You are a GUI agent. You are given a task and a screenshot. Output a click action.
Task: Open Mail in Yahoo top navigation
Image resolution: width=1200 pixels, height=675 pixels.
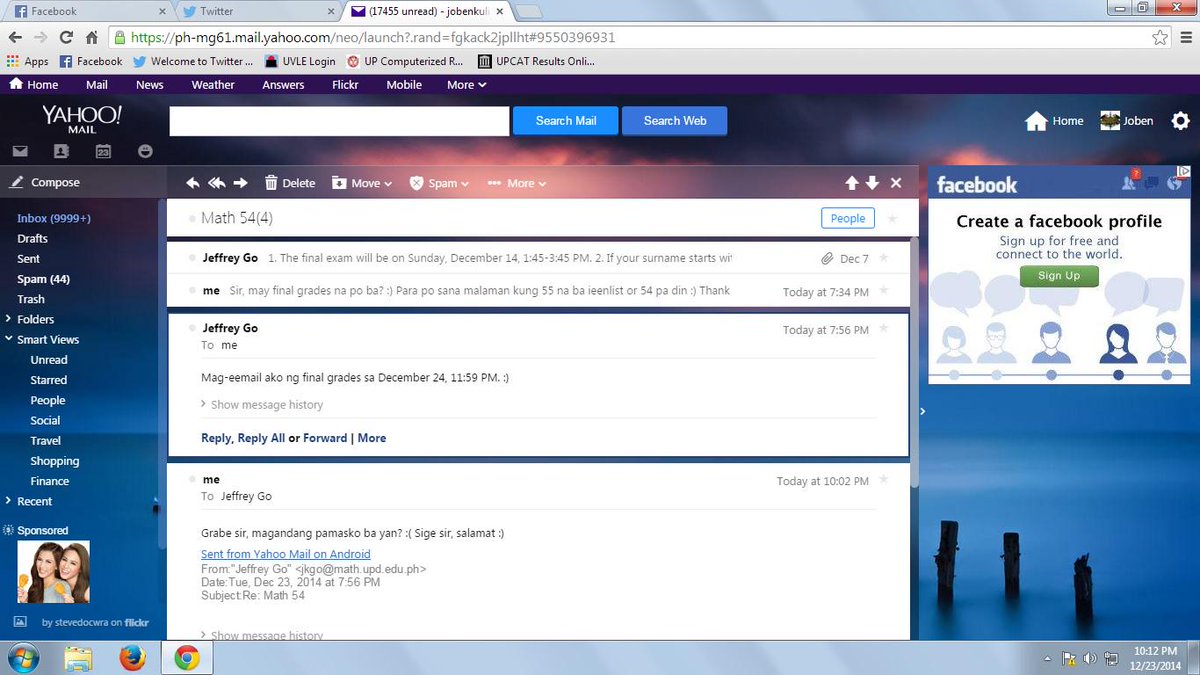pos(97,85)
